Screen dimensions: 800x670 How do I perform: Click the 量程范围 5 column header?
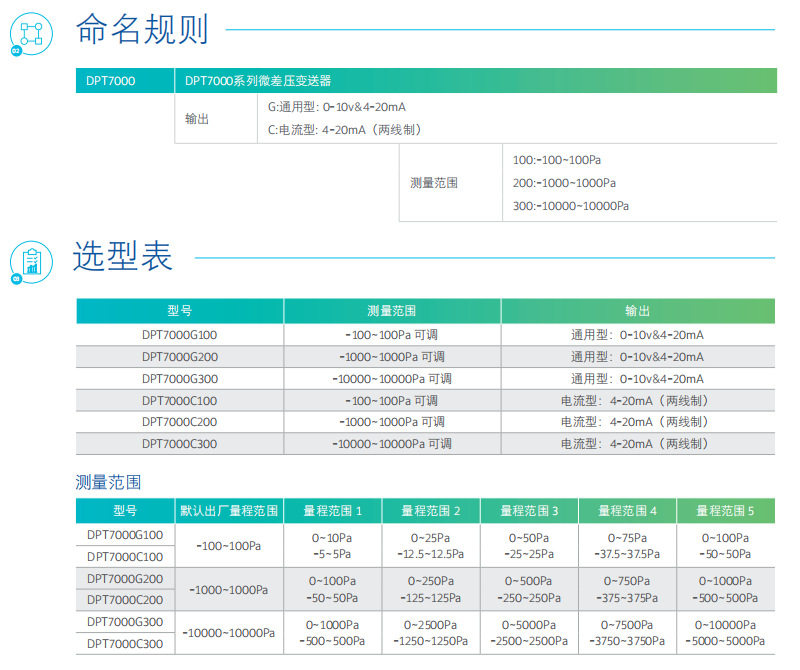pos(726,511)
